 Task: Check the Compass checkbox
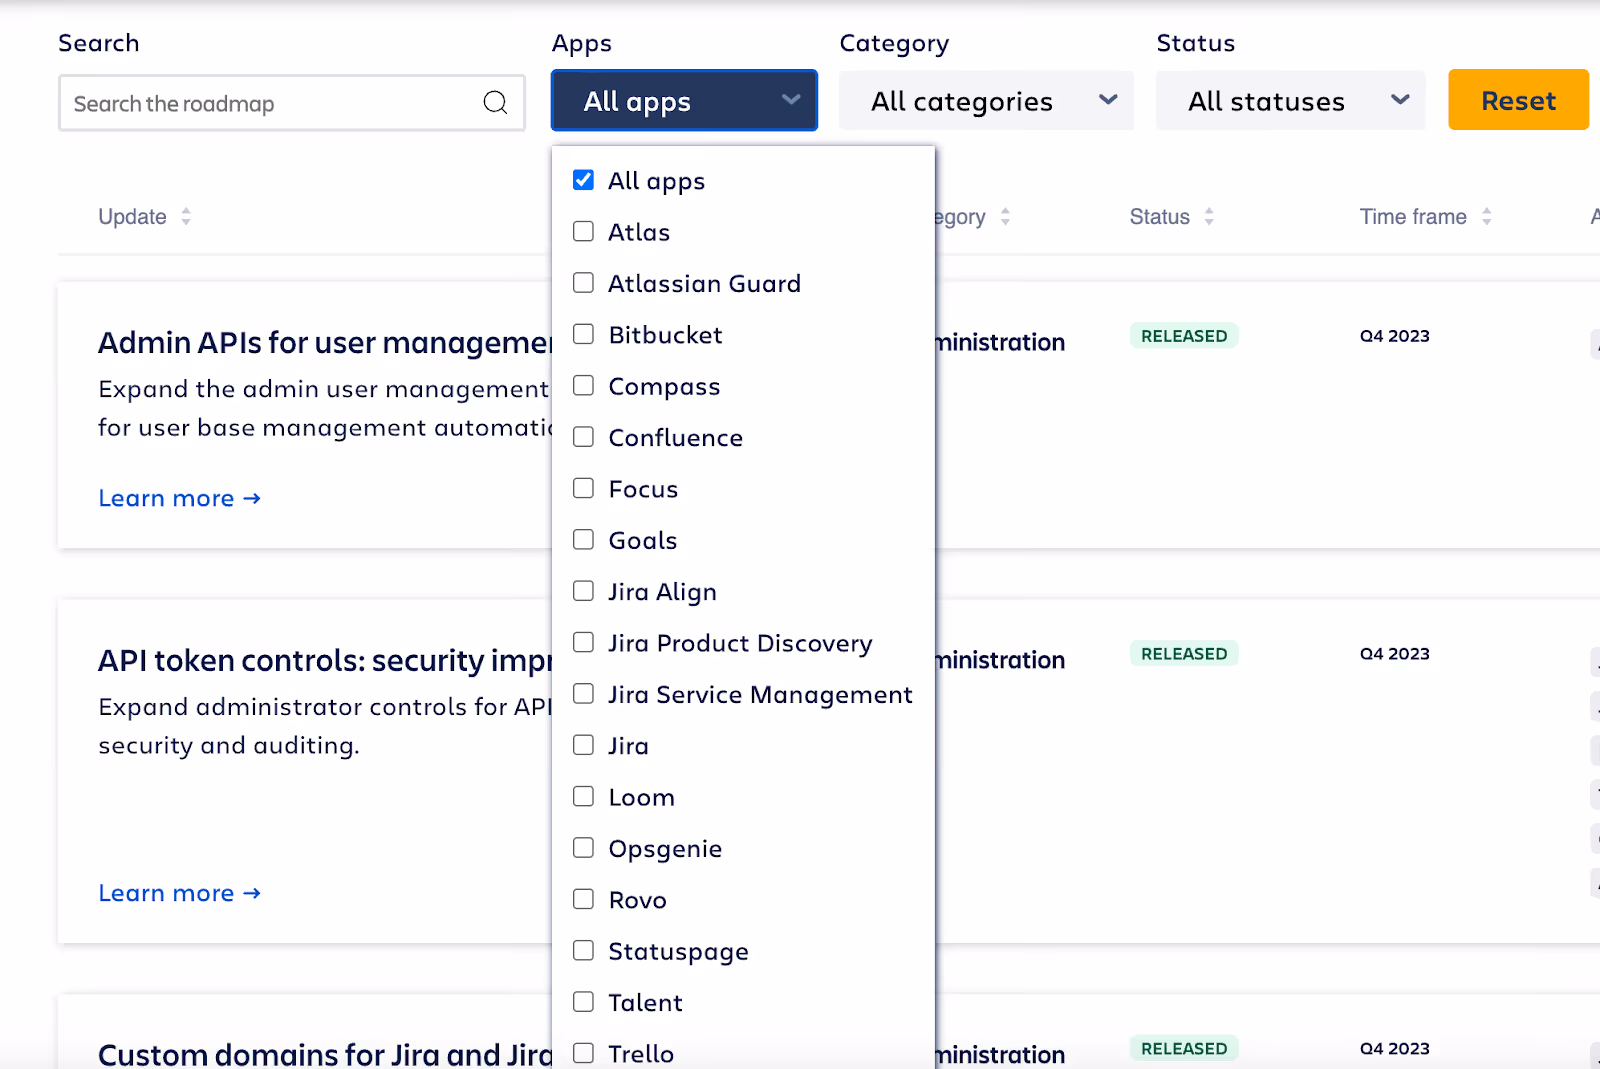pos(583,385)
